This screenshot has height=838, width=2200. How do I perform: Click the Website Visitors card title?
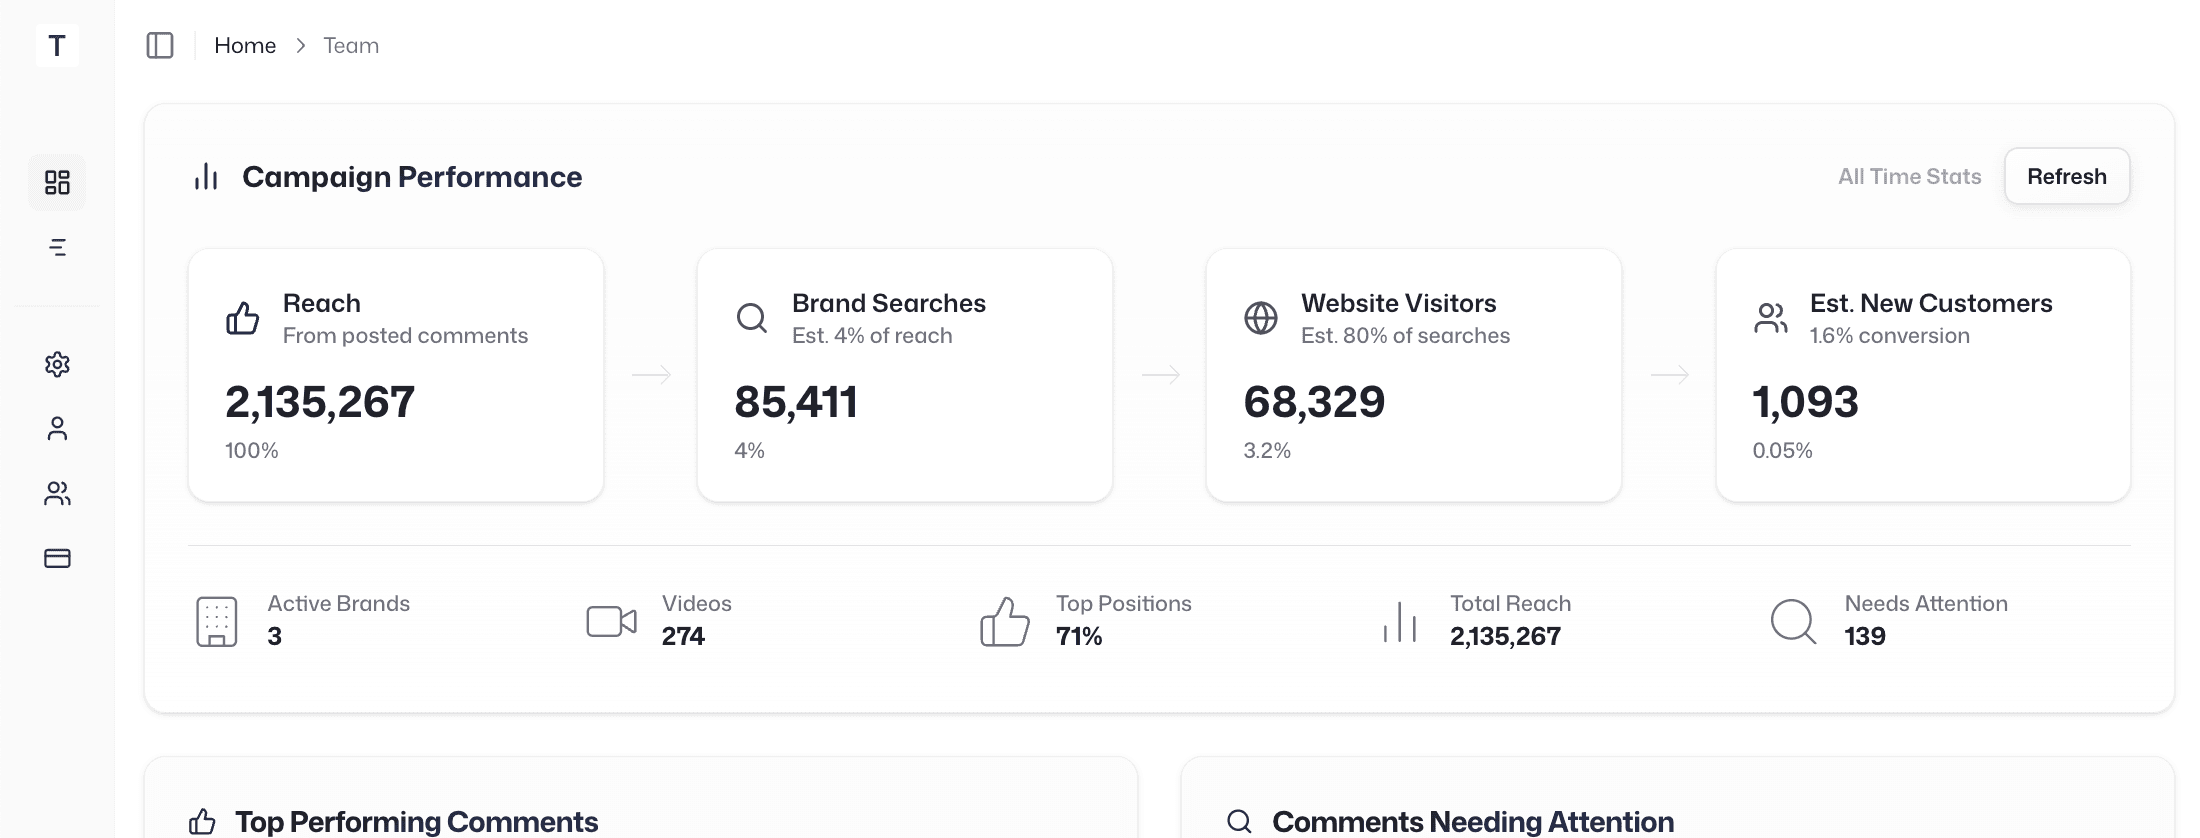pyautogui.click(x=1399, y=303)
